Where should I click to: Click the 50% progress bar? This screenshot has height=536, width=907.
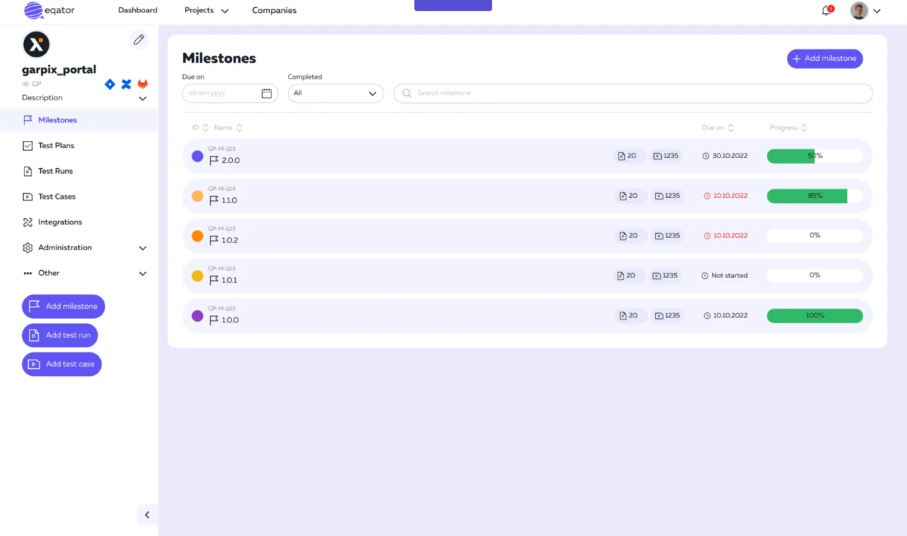point(814,156)
